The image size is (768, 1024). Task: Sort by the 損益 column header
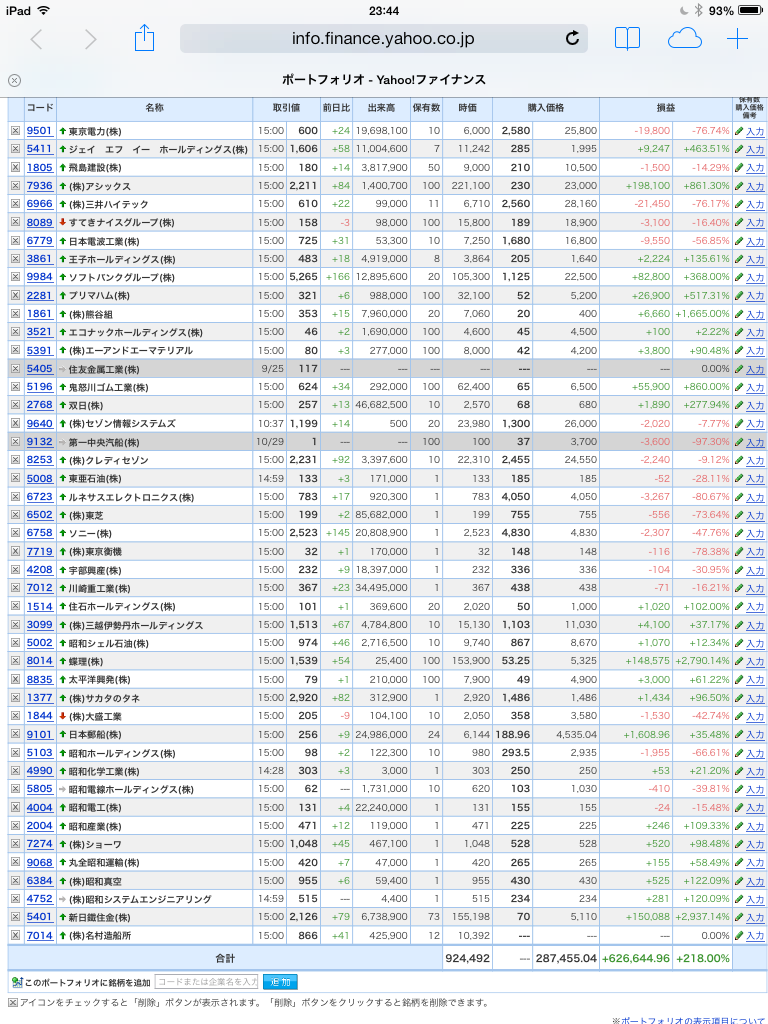[665, 108]
